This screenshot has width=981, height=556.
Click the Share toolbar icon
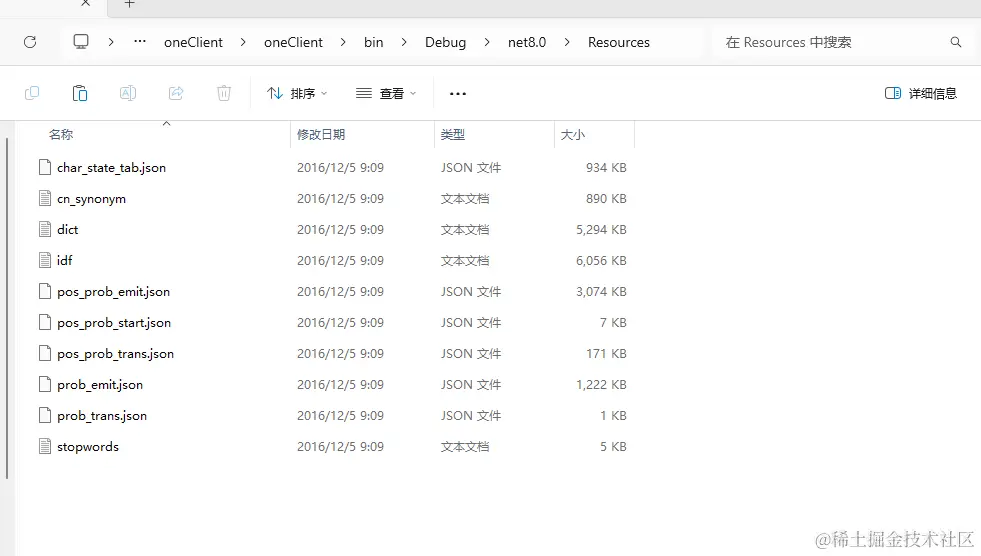176,93
